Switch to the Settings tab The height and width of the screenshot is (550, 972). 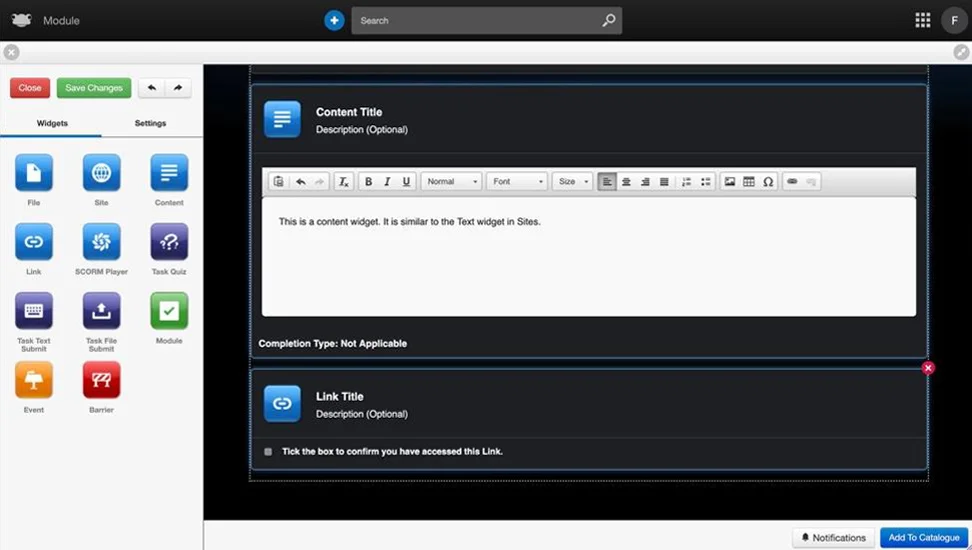pyautogui.click(x=151, y=123)
